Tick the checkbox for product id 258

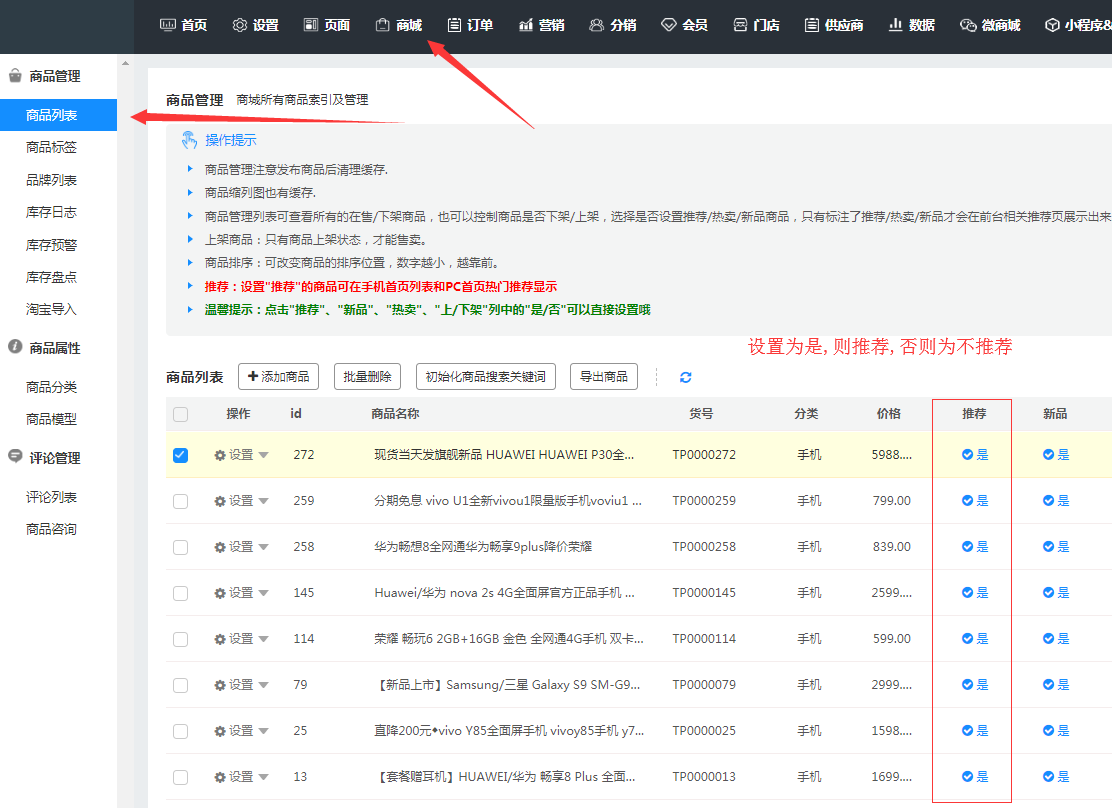(x=180, y=547)
